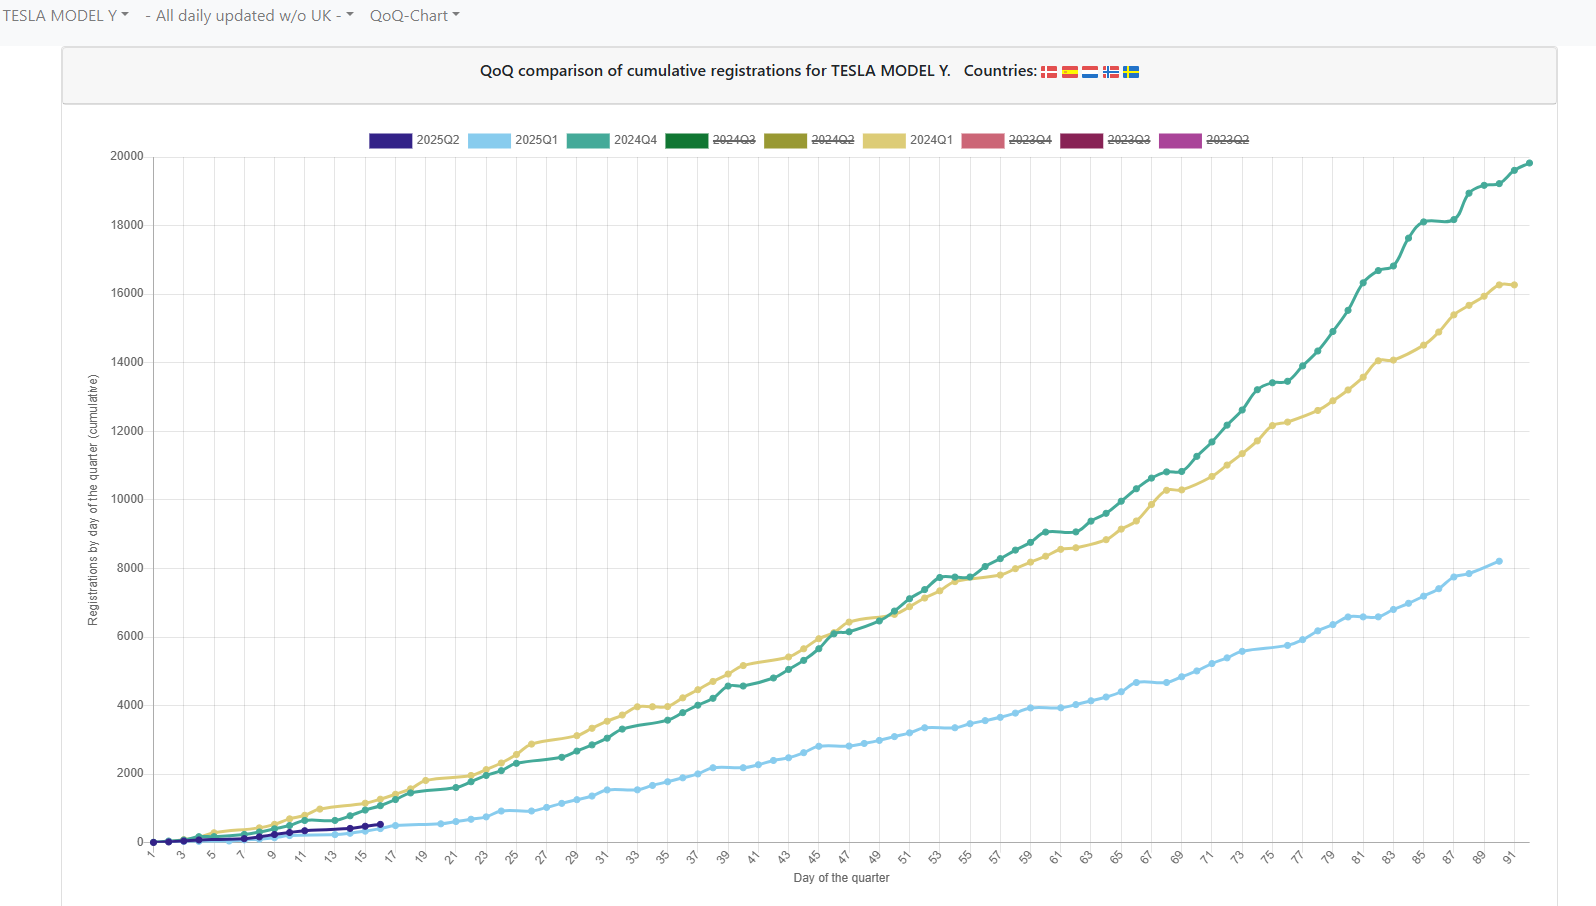Enable the 2024Q2 series legend label
The width and height of the screenshot is (1596, 906).
tap(832, 140)
